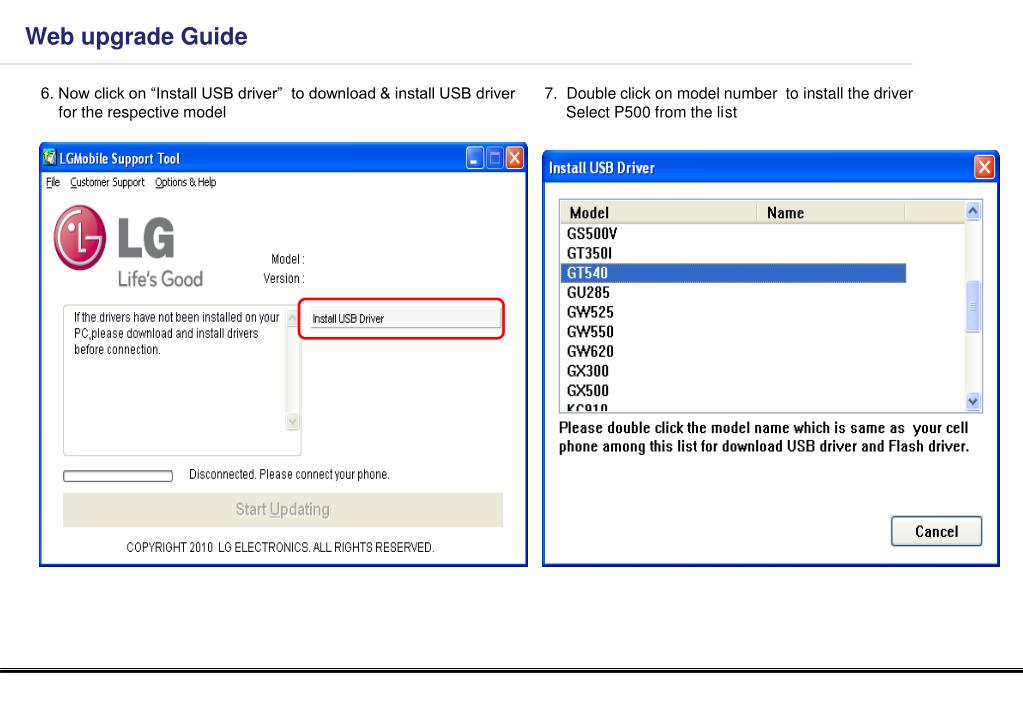Click the LG Life's Good logo
The image size is (1023, 708).
coord(129,247)
